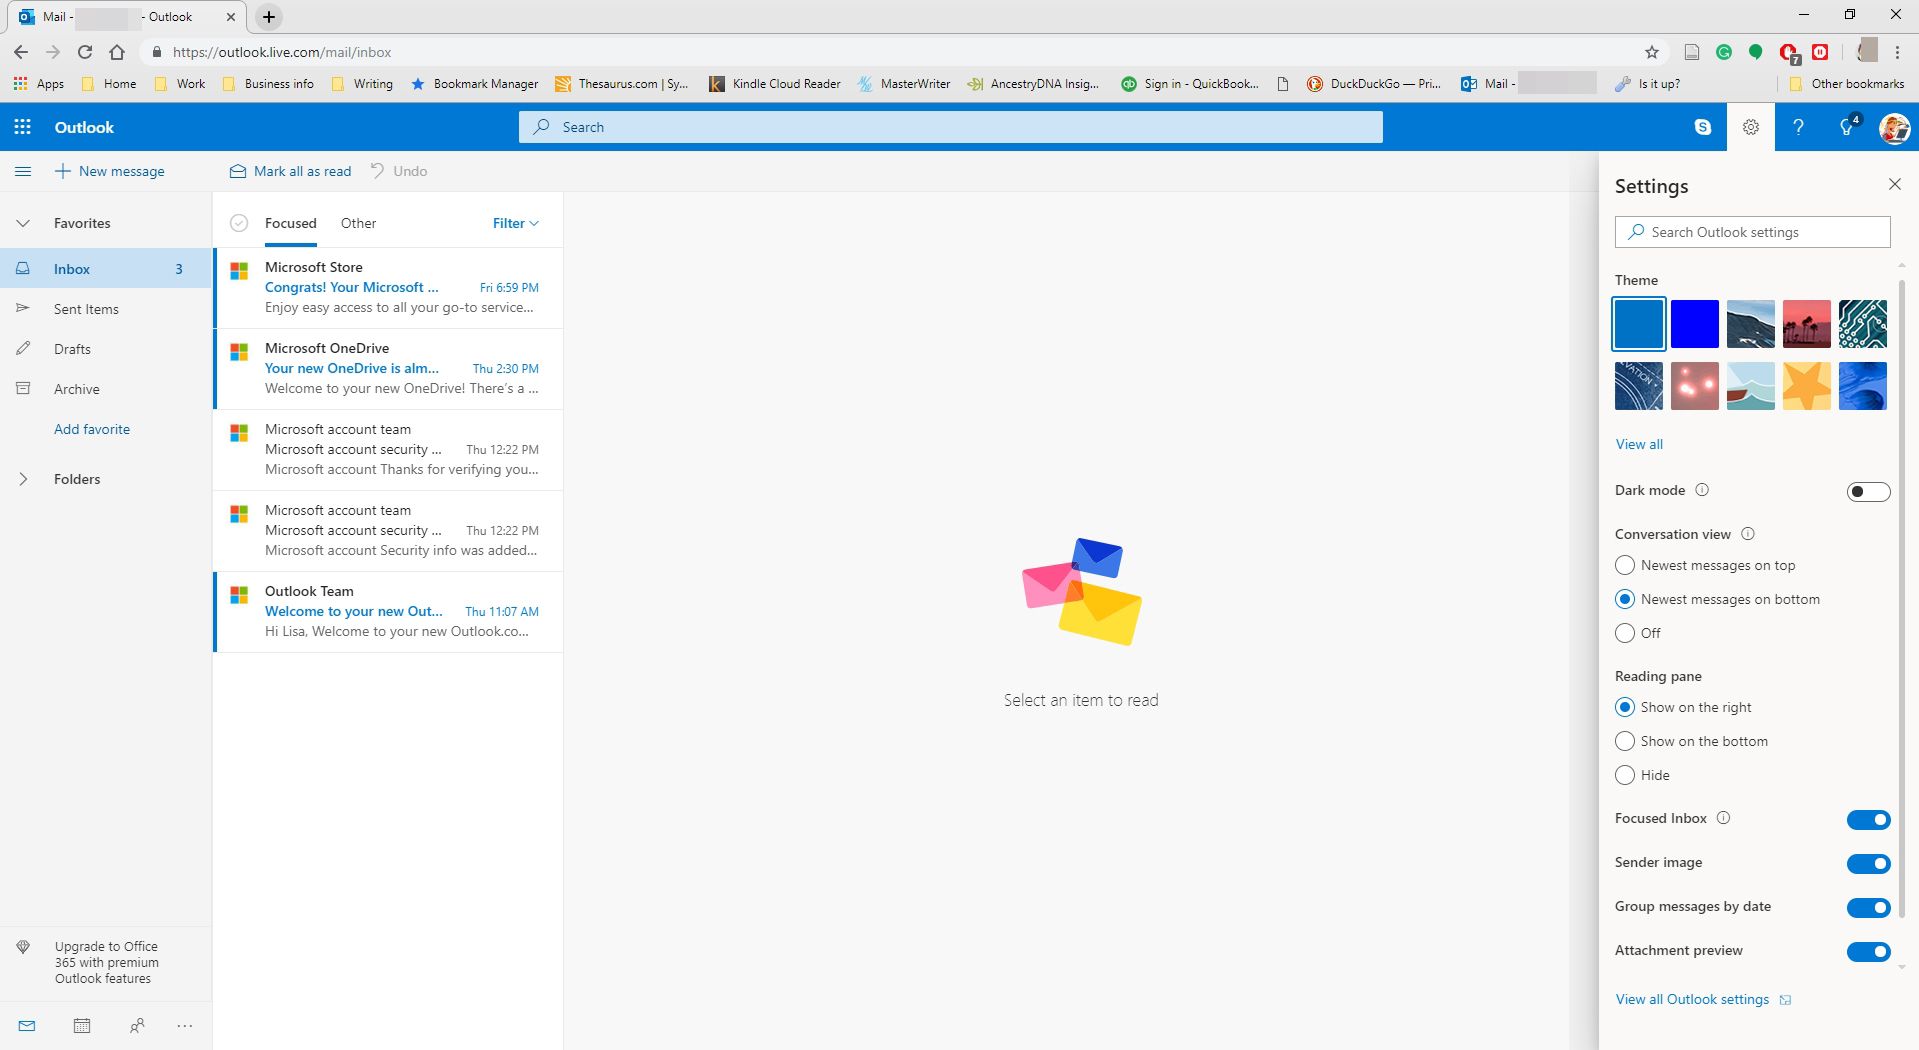Click New message button
1919x1050 pixels.
point(109,171)
